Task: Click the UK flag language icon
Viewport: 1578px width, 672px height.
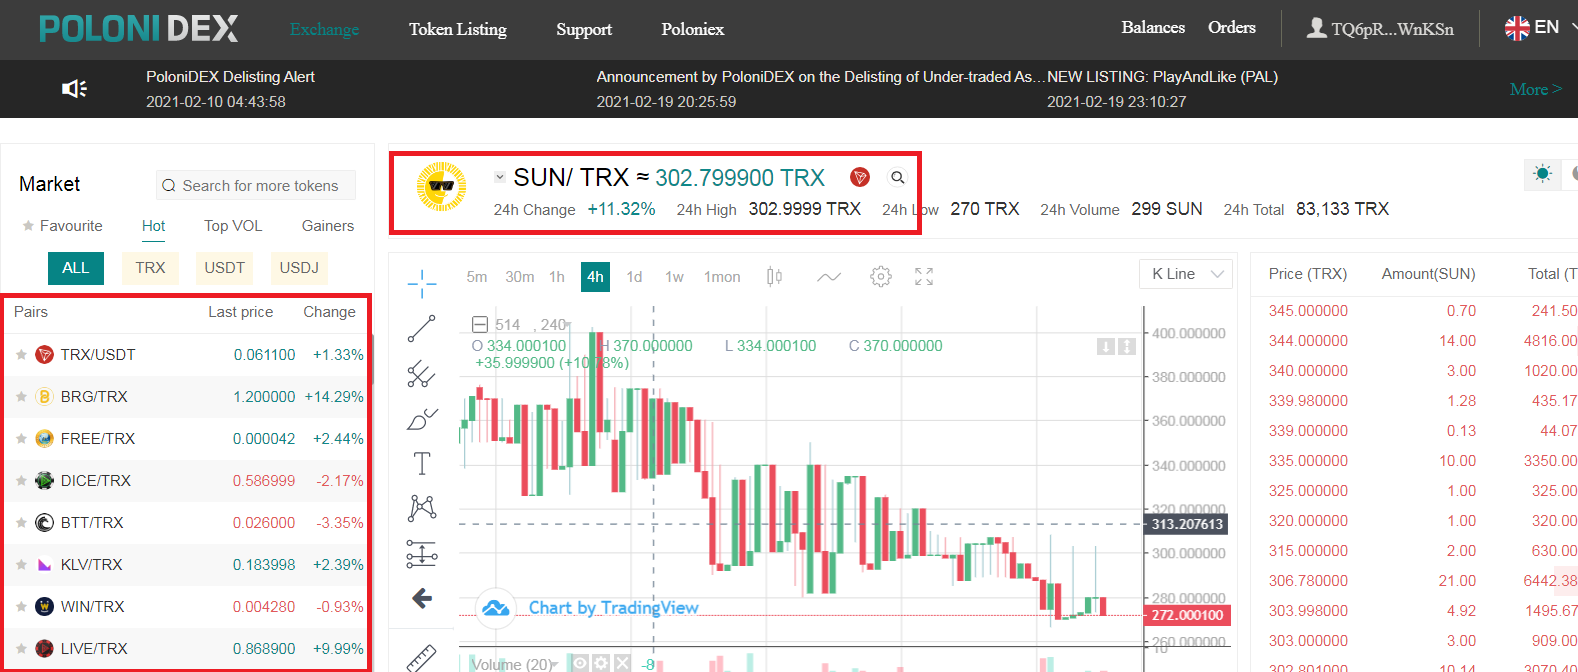Action: point(1517,28)
